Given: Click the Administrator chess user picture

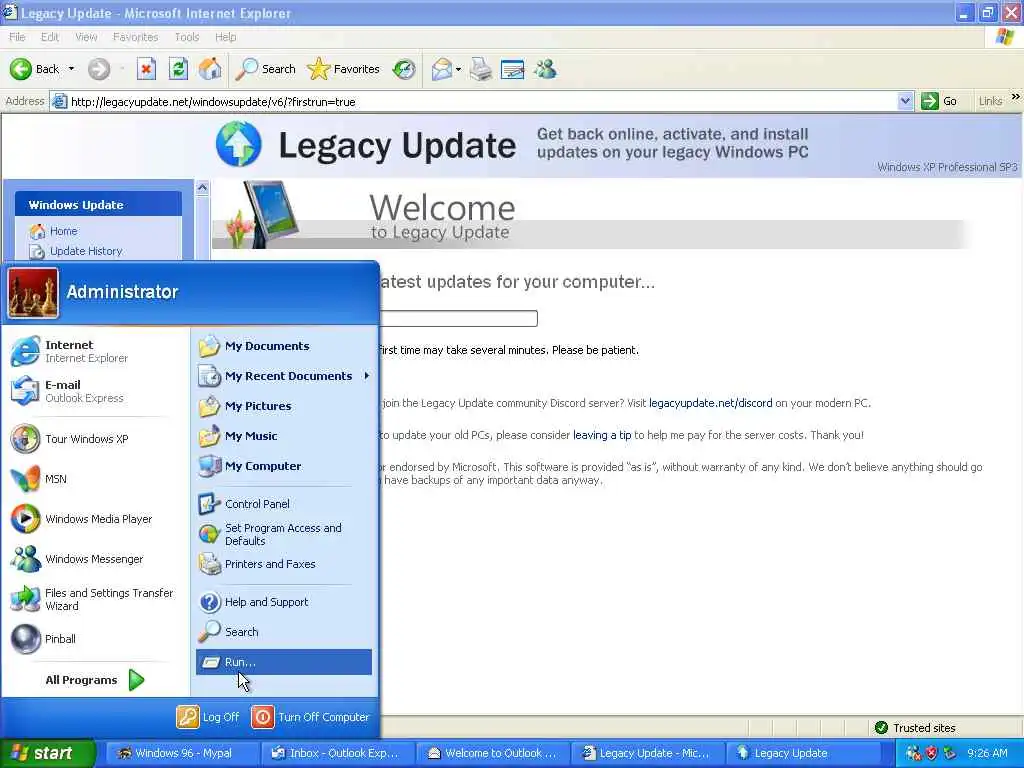Looking at the screenshot, I should [33, 294].
